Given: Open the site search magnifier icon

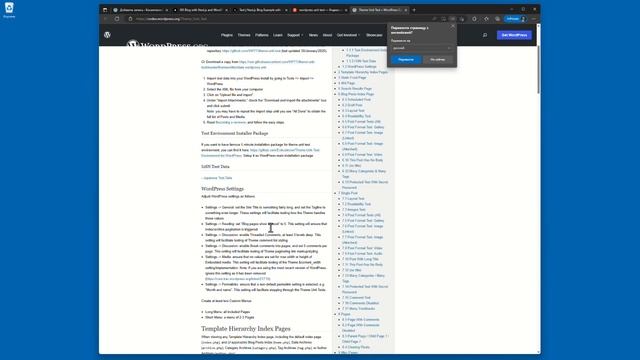Looking at the screenshot, I should click(485, 35).
